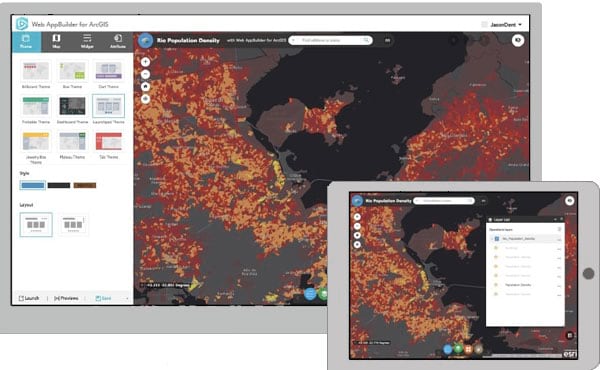Viewport: 600px width, 370px height.
Task: Switch to the Attribute tab
Action: tap(117, 42)
